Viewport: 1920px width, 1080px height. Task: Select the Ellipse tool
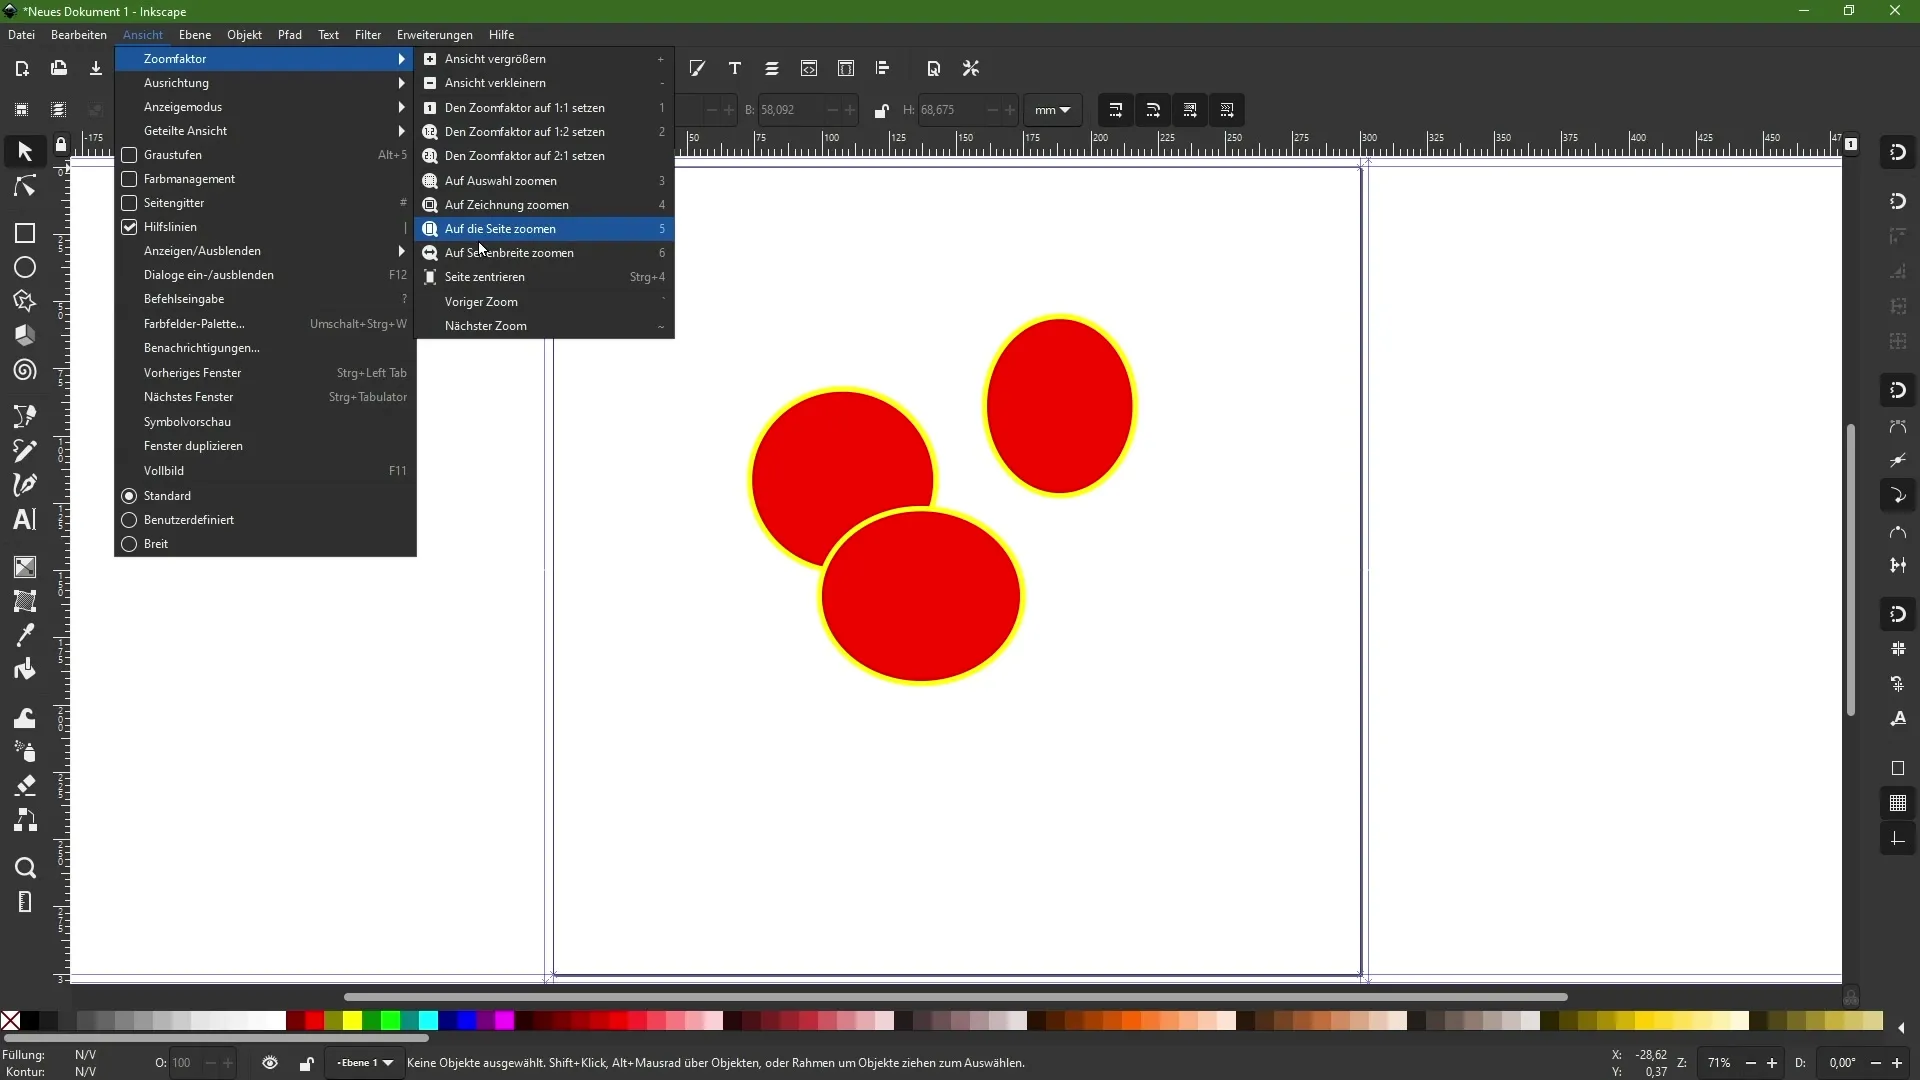pyautogui.click(x=25, y=268)
